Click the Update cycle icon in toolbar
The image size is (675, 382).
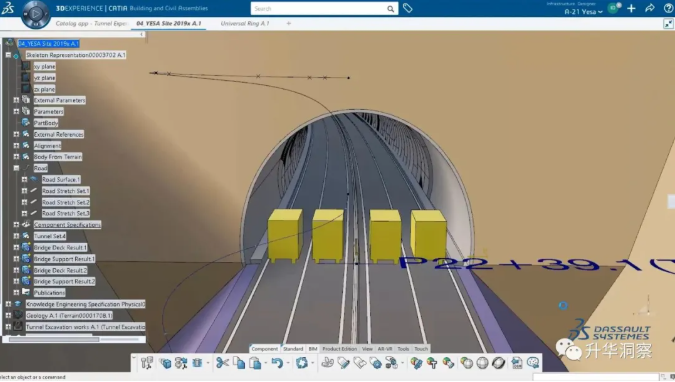(x=302, y=363)
